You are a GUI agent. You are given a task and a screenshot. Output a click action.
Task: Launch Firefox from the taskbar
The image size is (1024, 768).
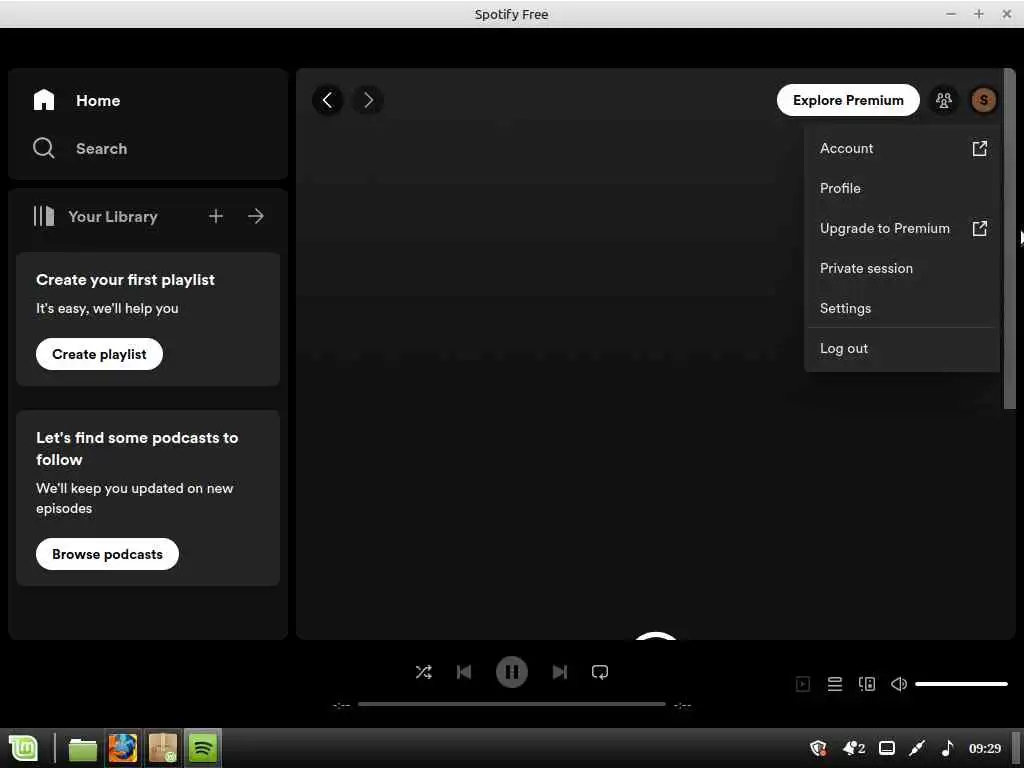click(123, 748)
